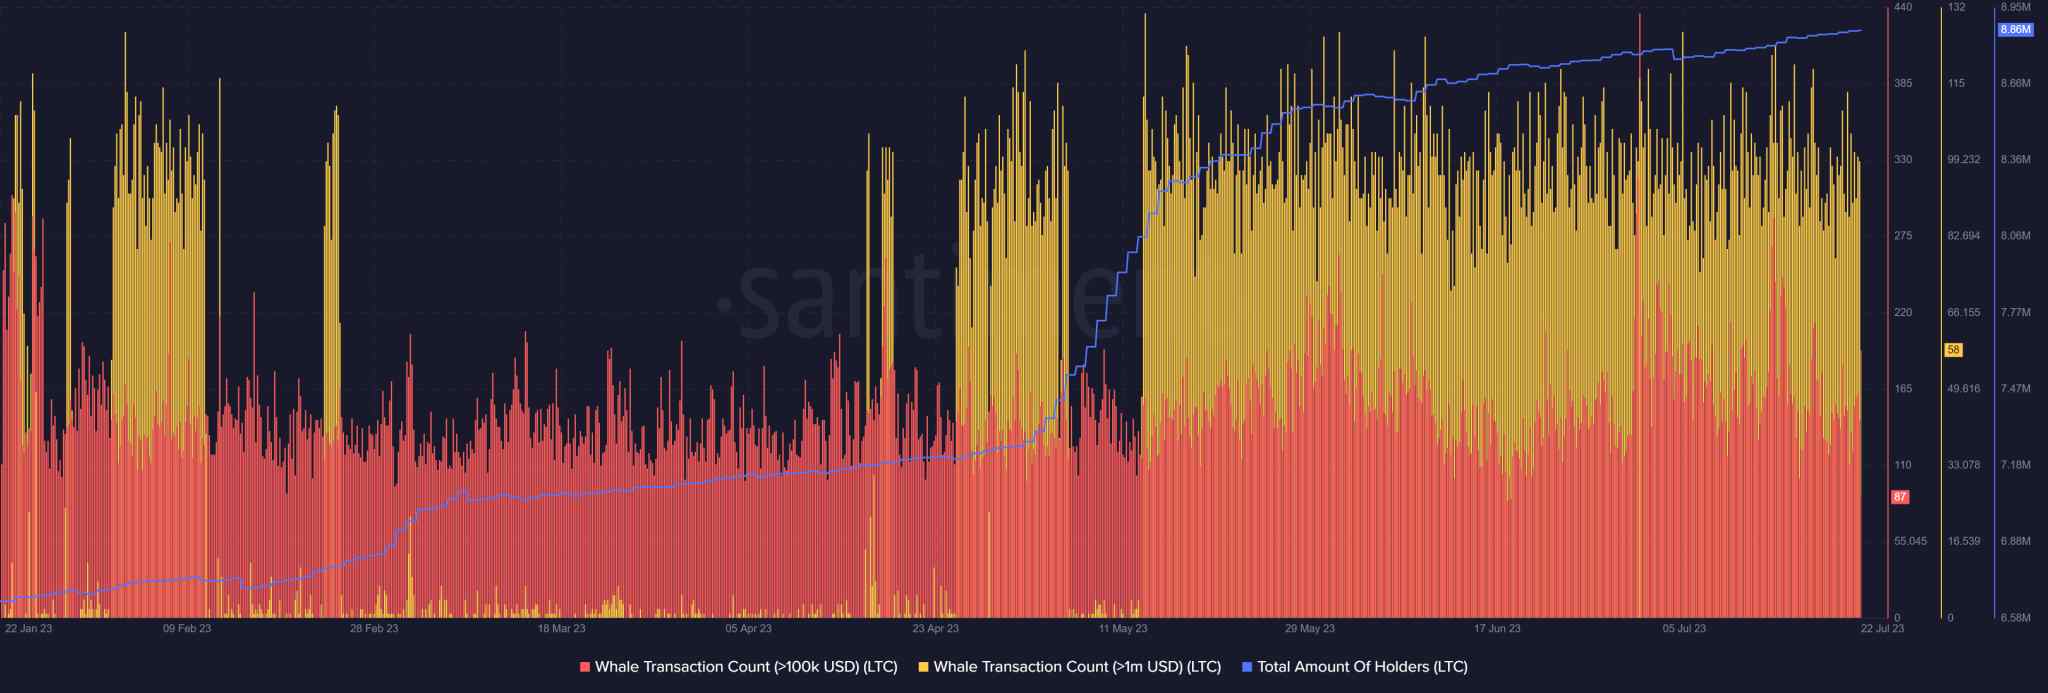Image resolution: width=2048 pixels, height=693 pixels.
Task: Click the yellow 58 value badge
Action: (1953, 350)
